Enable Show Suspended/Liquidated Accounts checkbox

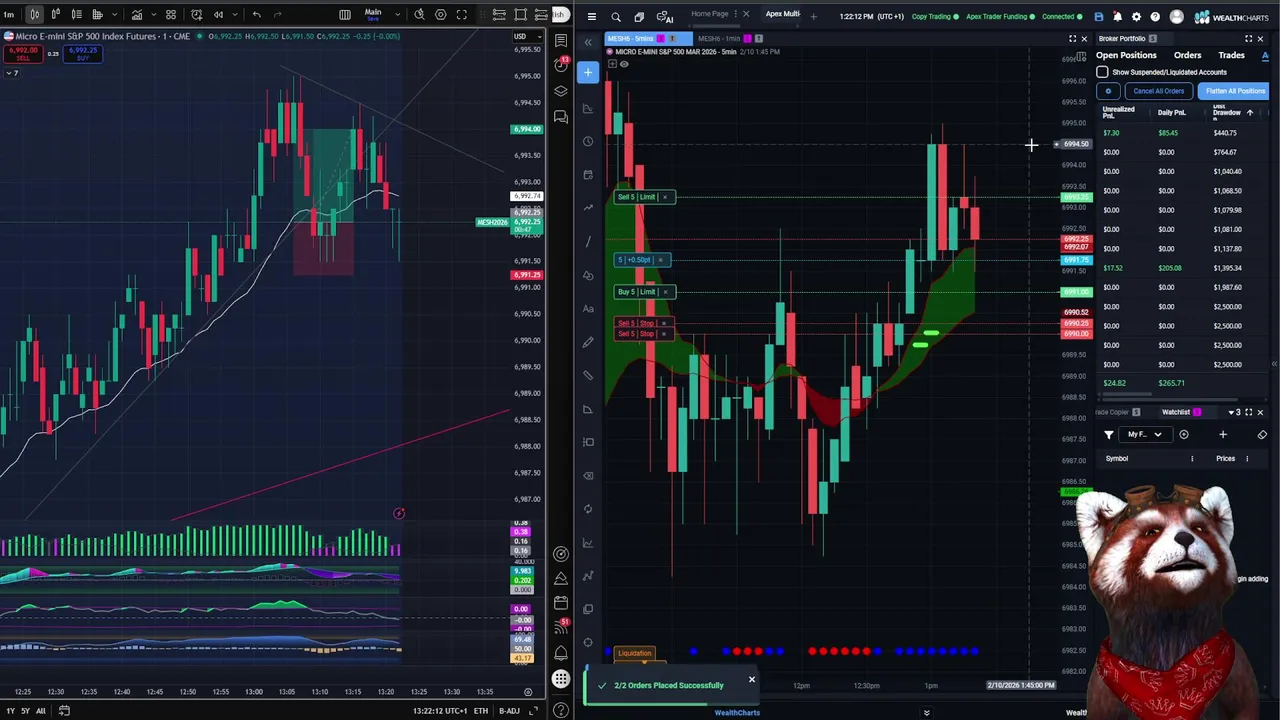point(1102,72)
